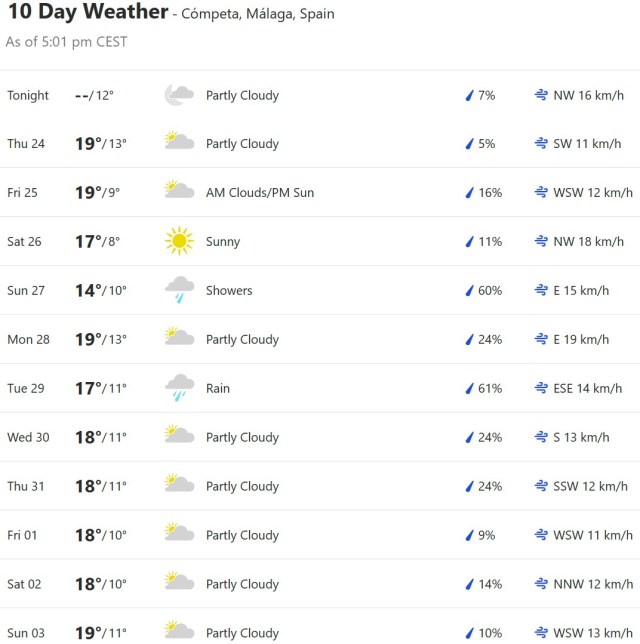
Task: Select the Thu 31 day label
Action: tap(26, 486)
